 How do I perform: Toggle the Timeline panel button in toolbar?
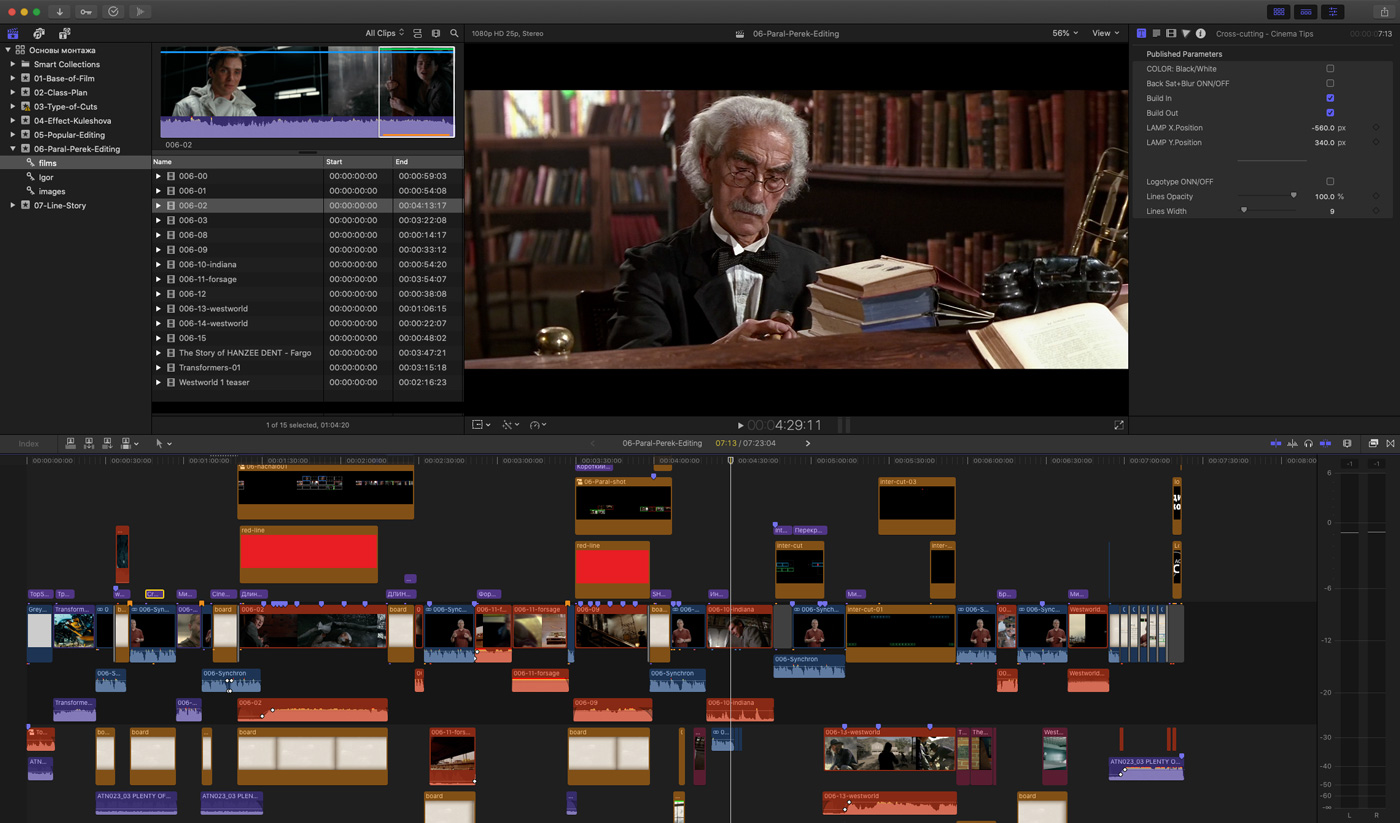pyautogui.click(x=1306, y=12)
